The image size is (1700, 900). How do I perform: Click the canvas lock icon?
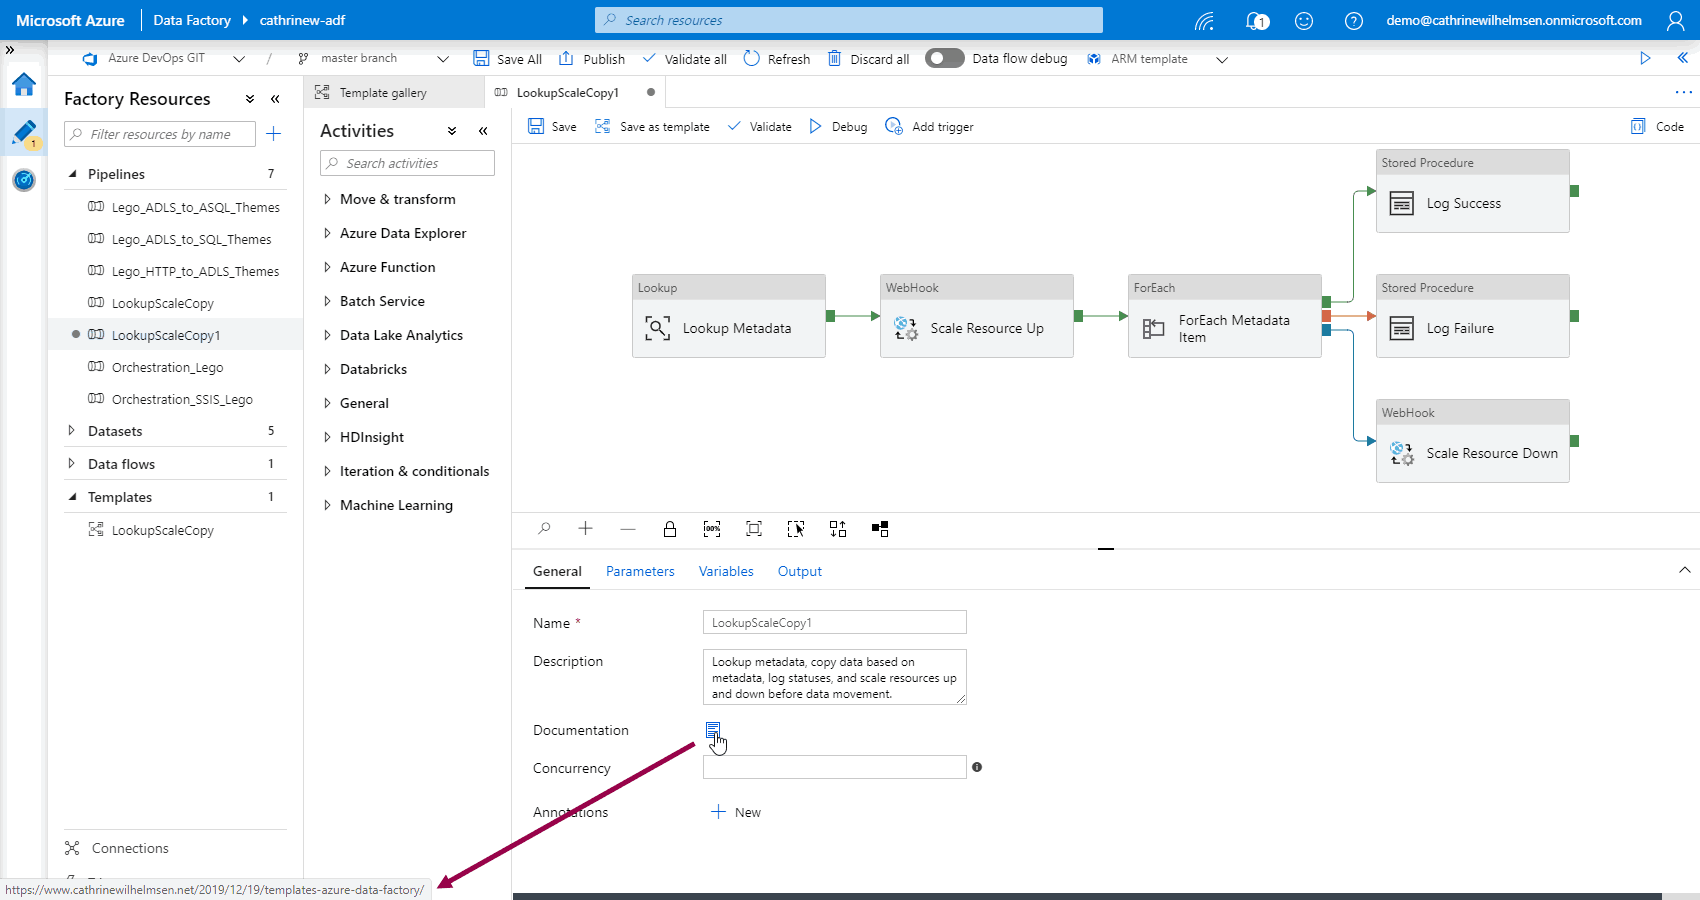[x=670, y=529]
